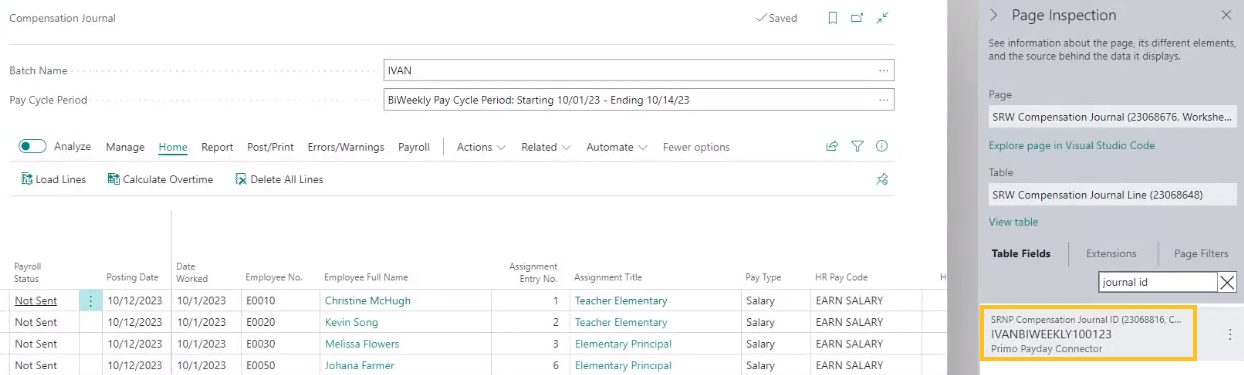Open row menu for Christine McHugh
The width and height of the screenshot is (1244, 375).
coord(90,300)
